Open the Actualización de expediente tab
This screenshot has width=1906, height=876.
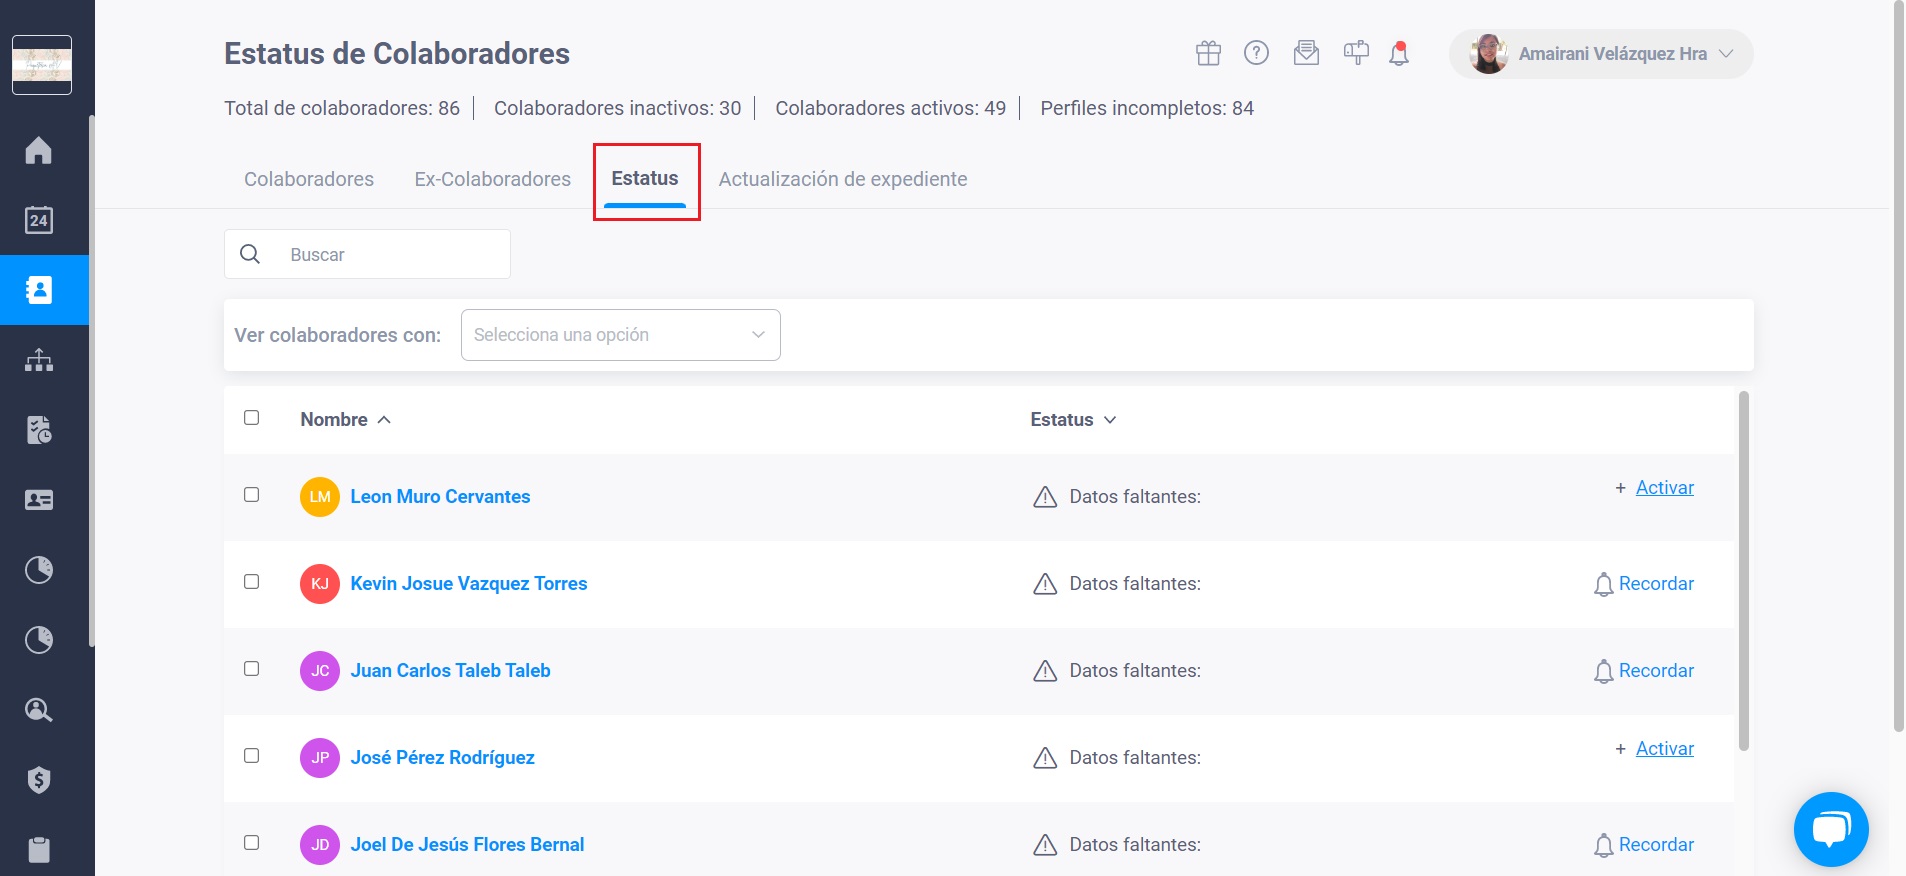(843, 179)
